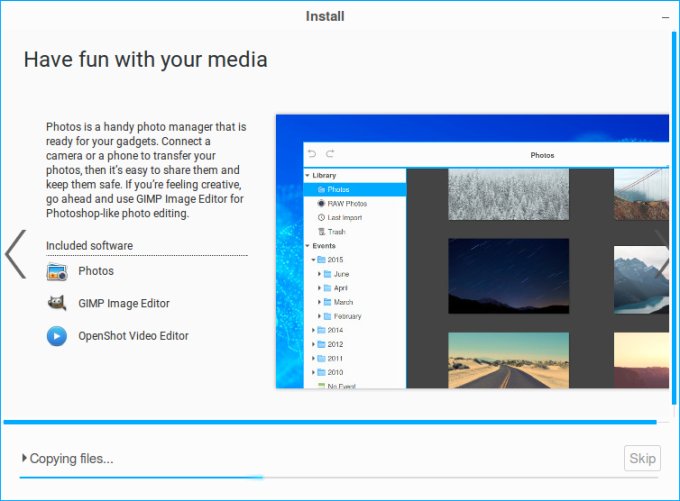
Task: Open the desert road photo thumbnail
Action: pos(508,360)
